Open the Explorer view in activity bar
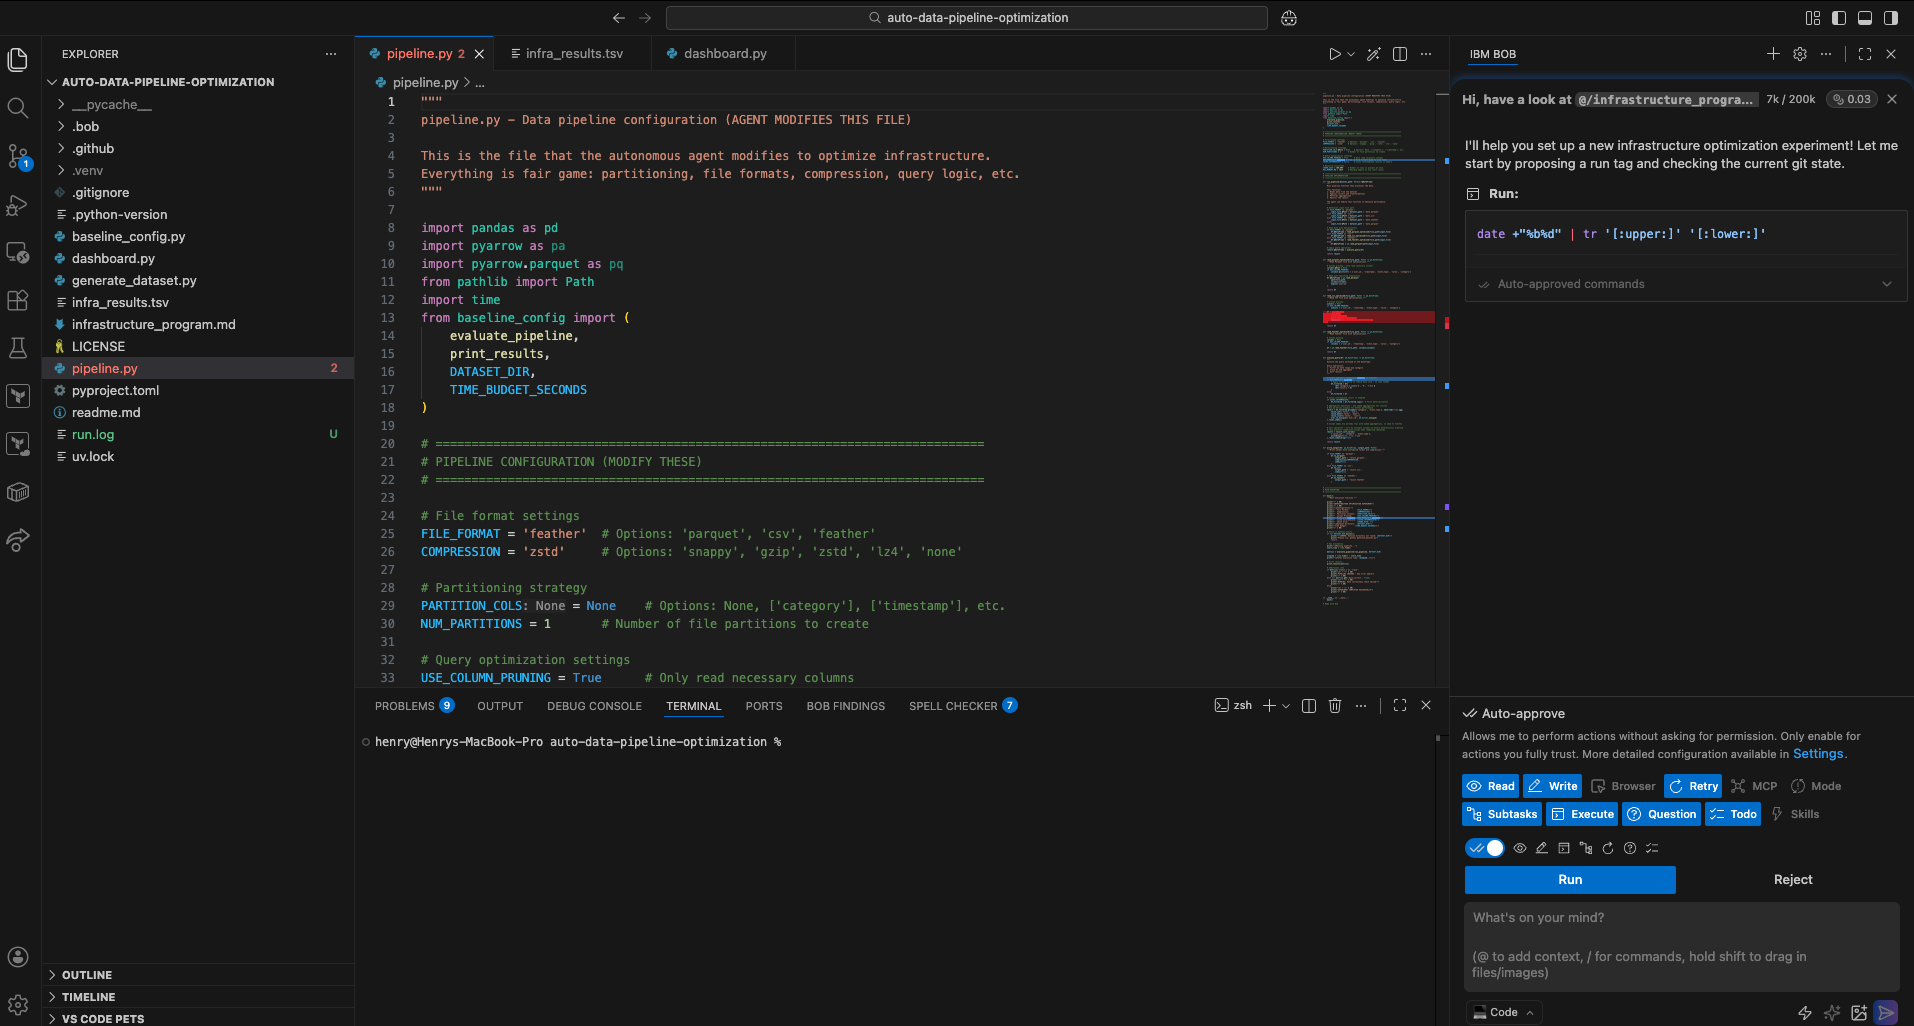 (x=17, y=60)
